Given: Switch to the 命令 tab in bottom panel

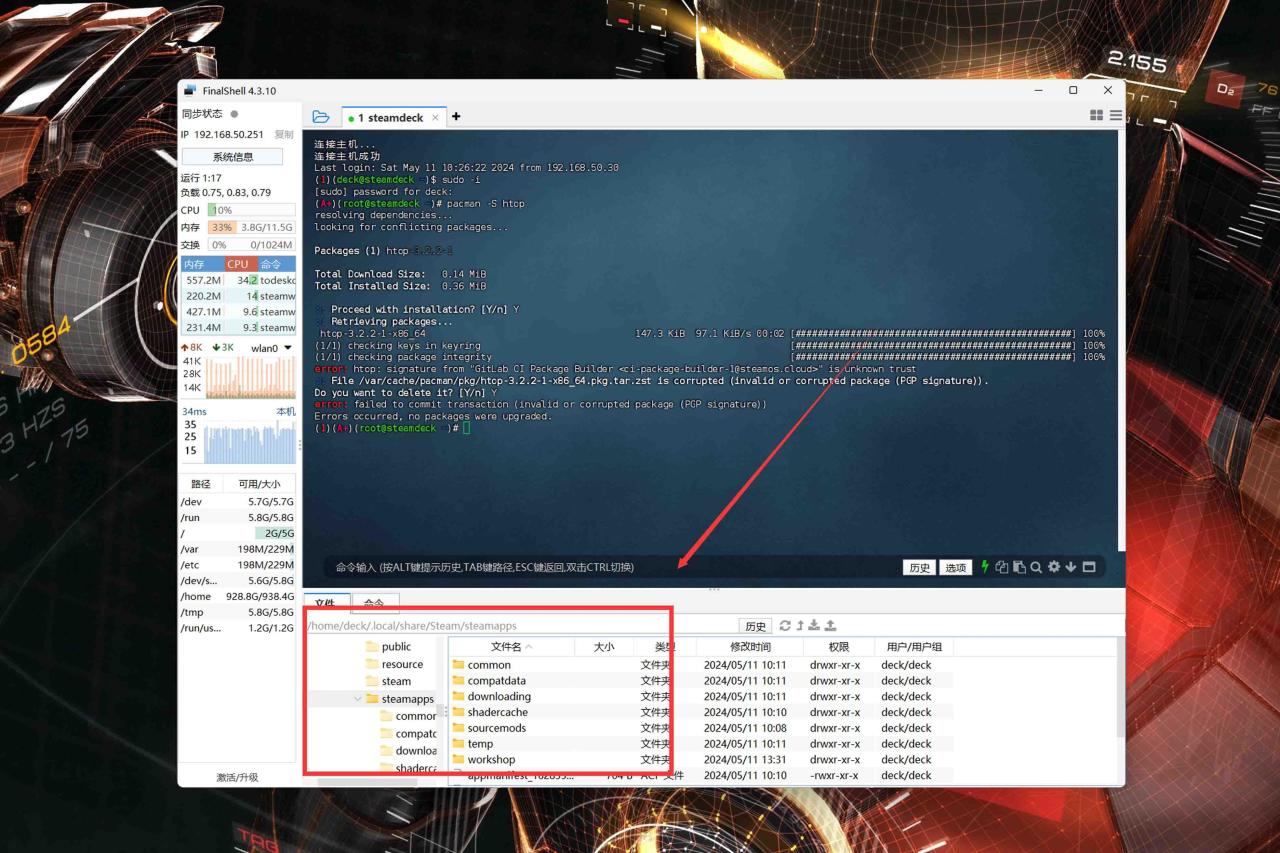Looking at the screenshot, I should coord(375,603).
